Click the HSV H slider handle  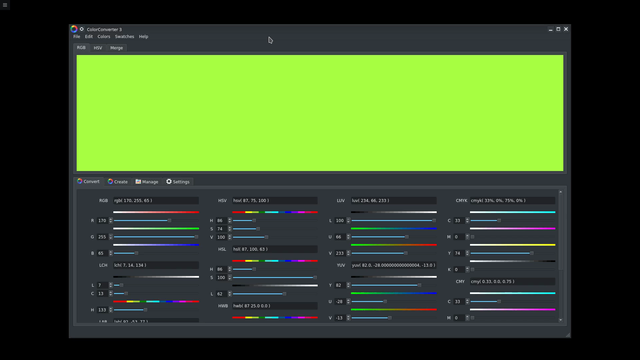254,220
